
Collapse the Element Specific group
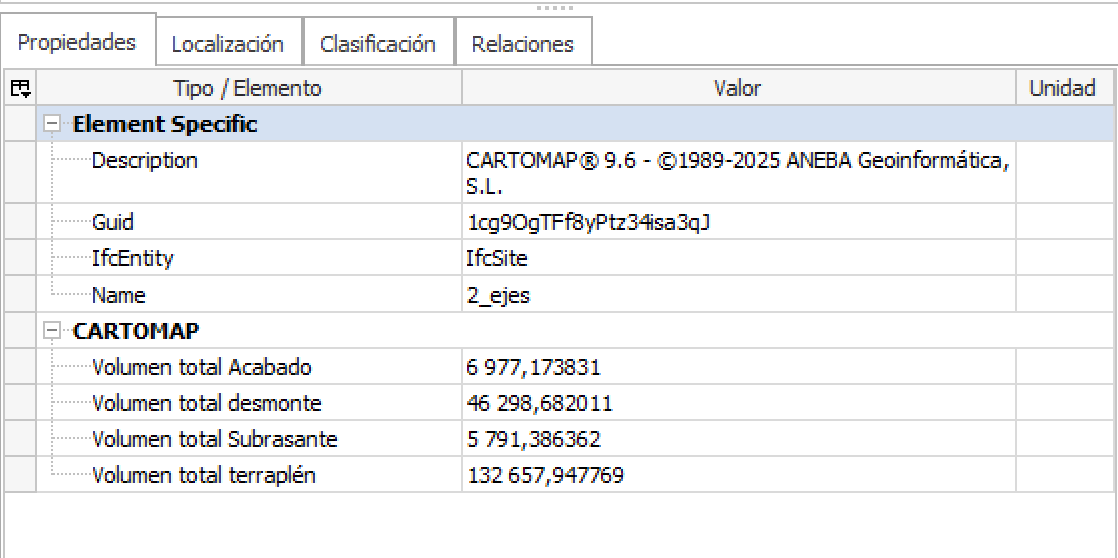point(51,124)
